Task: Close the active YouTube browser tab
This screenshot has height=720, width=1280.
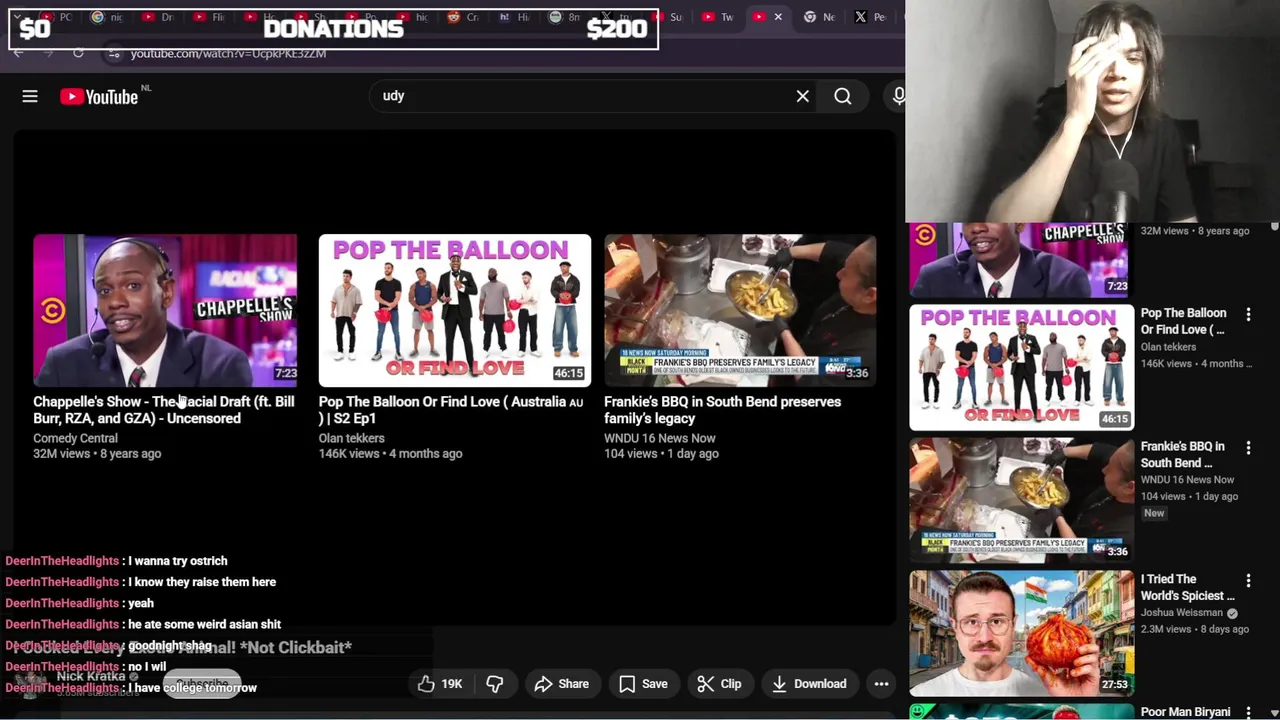Action: pos(778,17)
